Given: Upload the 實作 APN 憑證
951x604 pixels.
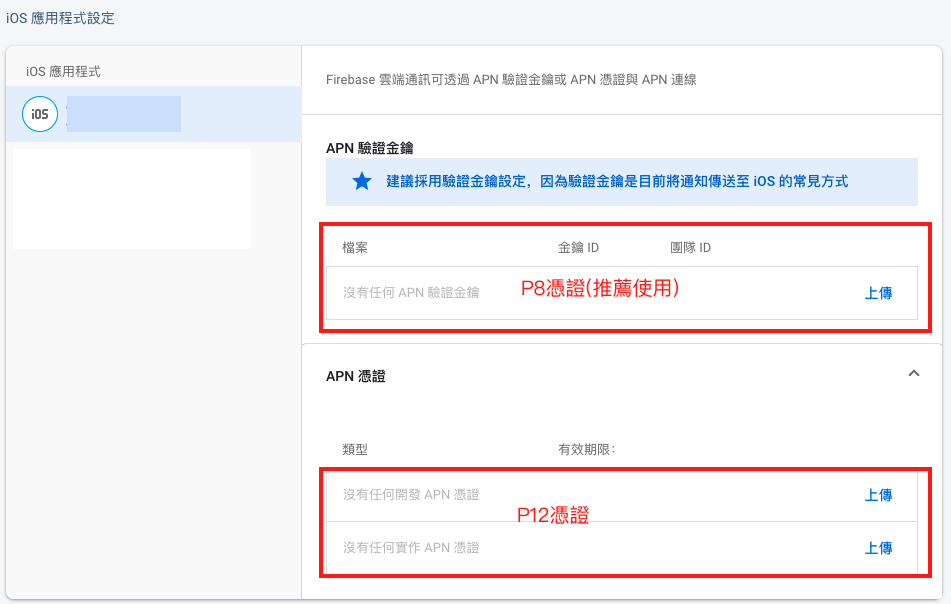Looking at the screenshot, I should (x=878, y=548).
